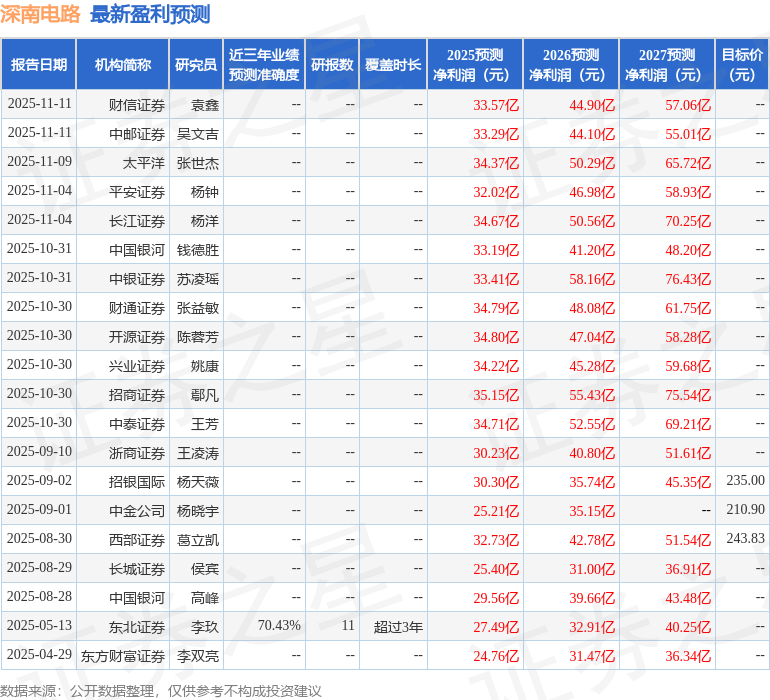Click the 近三年业绩预测准确度 column header
770x700 pixels.
pyautogui.click(x=264, y=65)
